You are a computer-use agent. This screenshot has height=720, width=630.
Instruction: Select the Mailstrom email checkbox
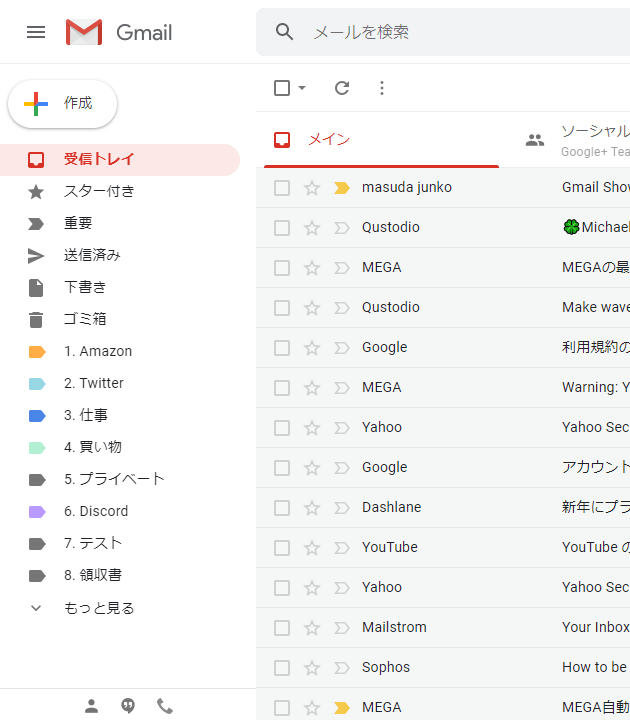tap(282, 628)
